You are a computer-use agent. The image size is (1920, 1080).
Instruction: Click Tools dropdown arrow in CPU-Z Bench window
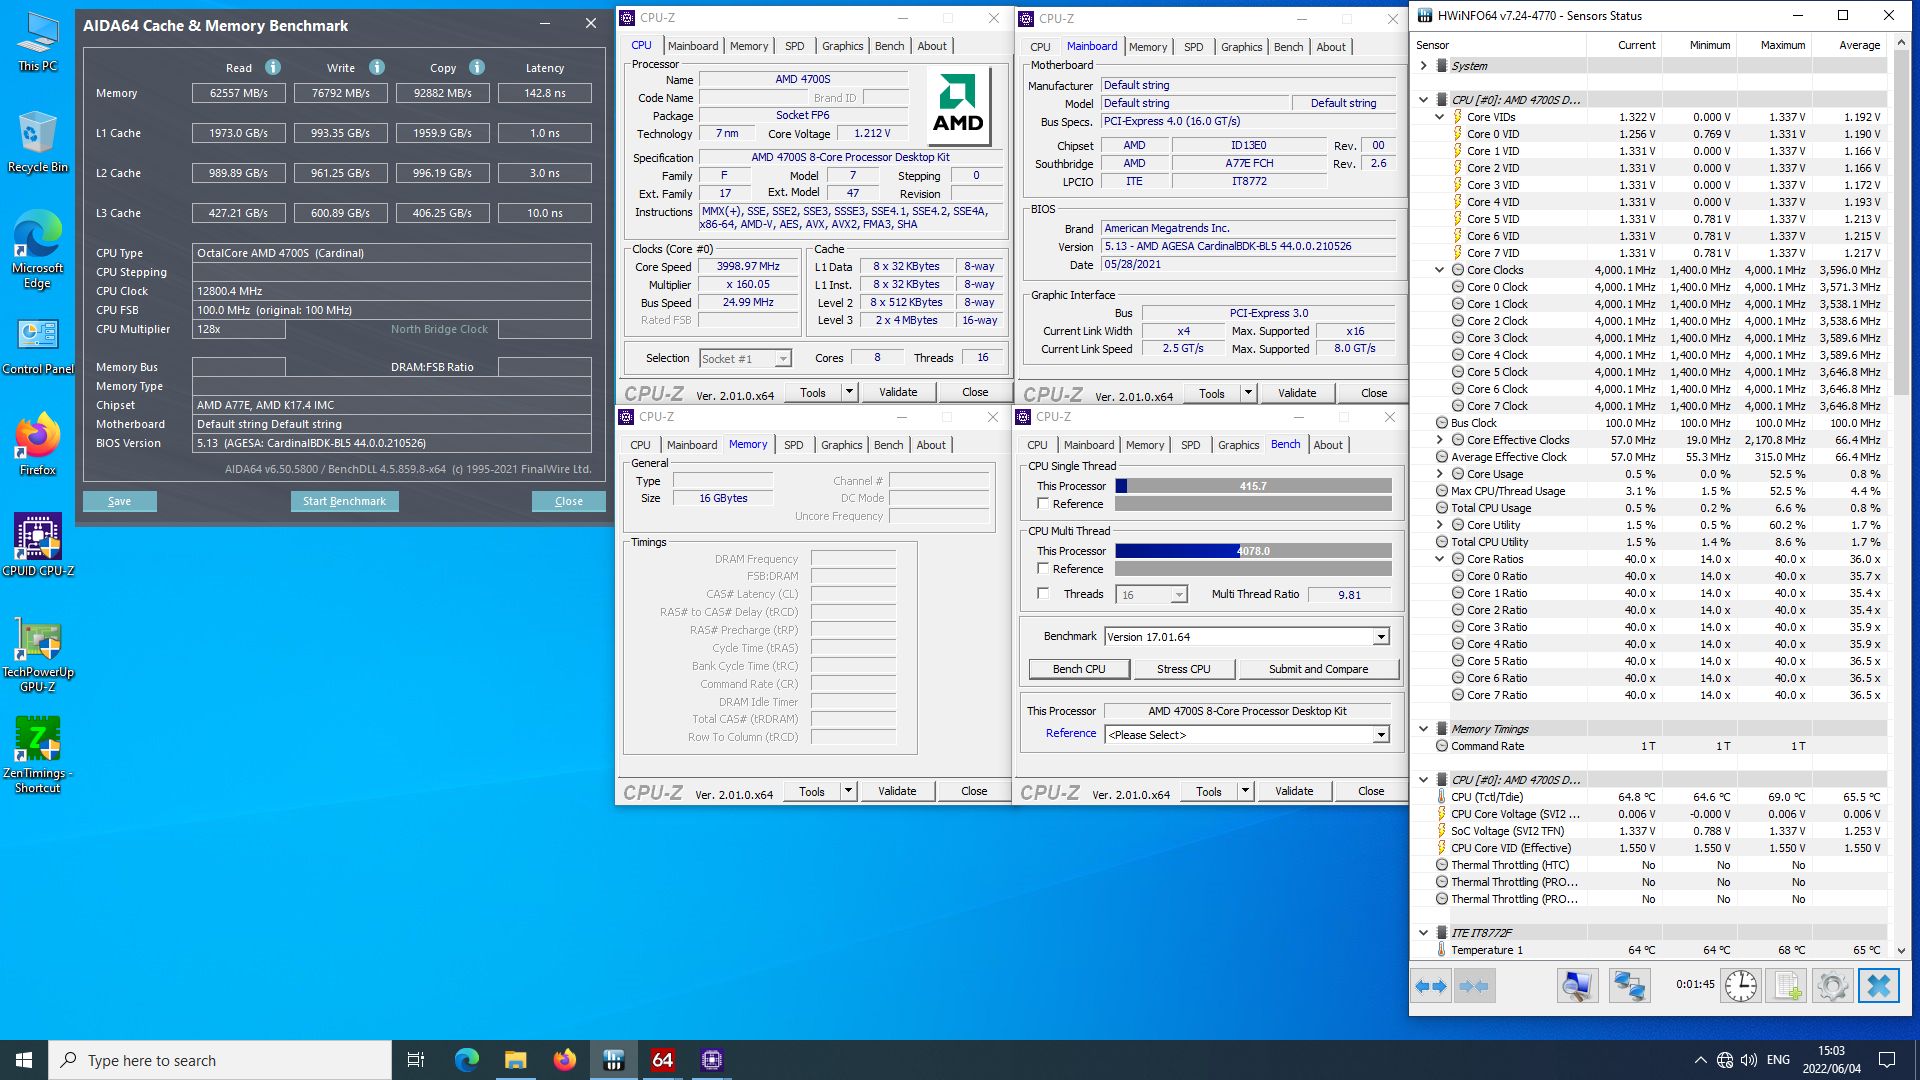point(1245,791)
